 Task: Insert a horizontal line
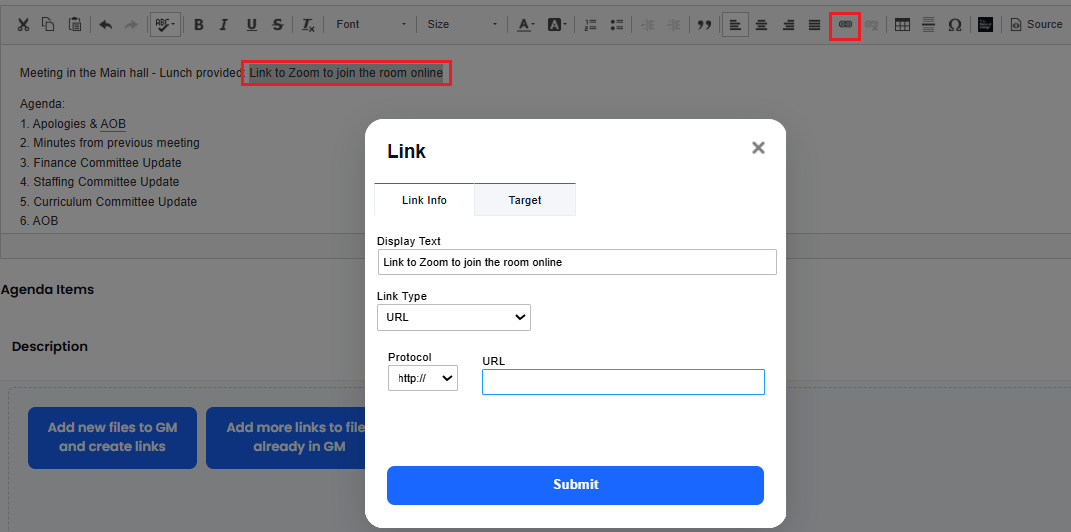[x=928, y=25]
